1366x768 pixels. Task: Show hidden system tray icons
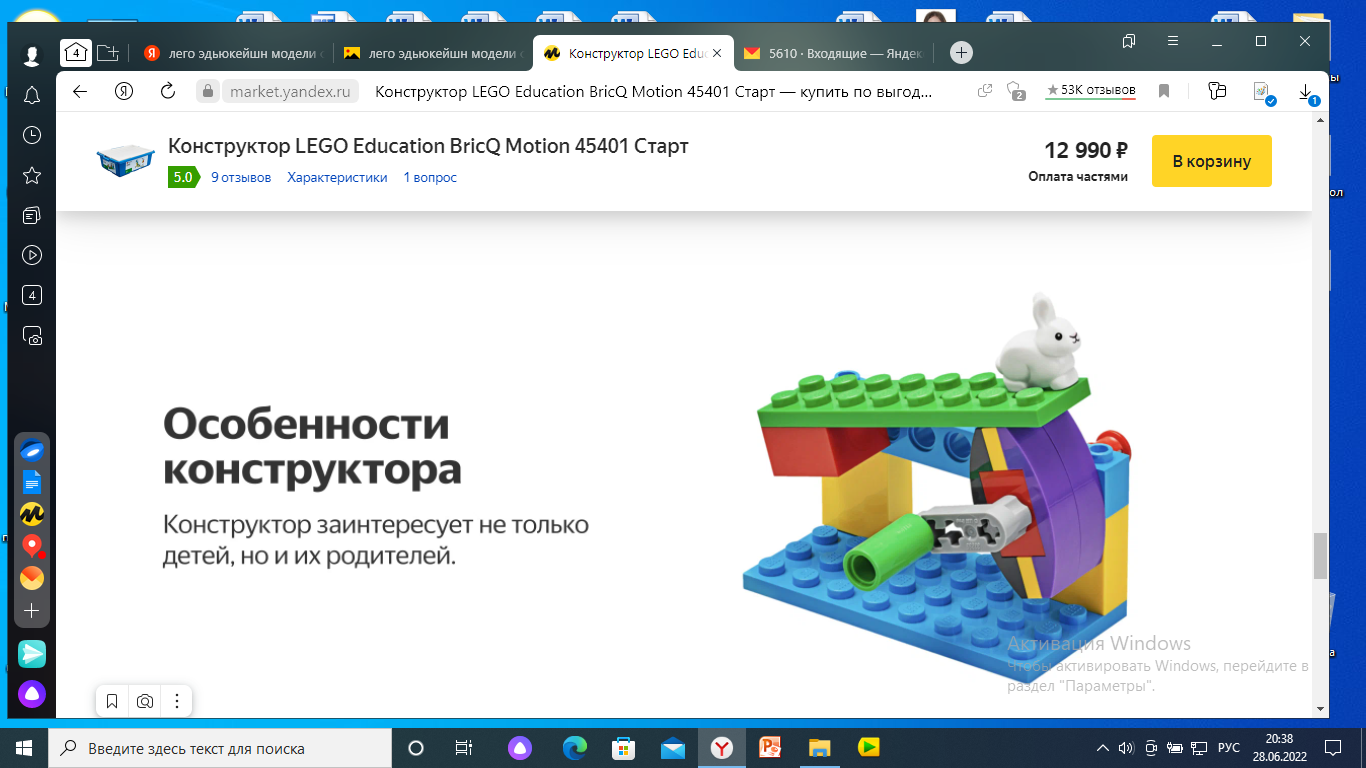(1102, 747)
